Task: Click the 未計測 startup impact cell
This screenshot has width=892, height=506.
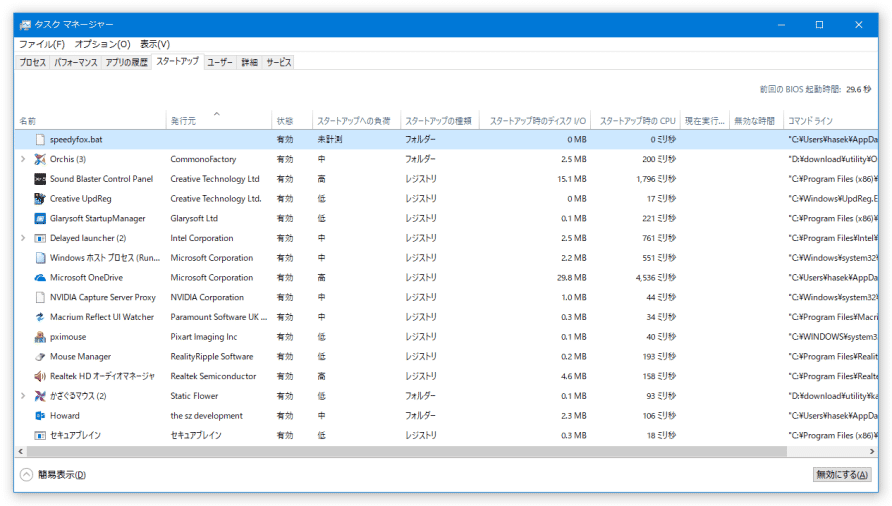Action: [329, 139]
